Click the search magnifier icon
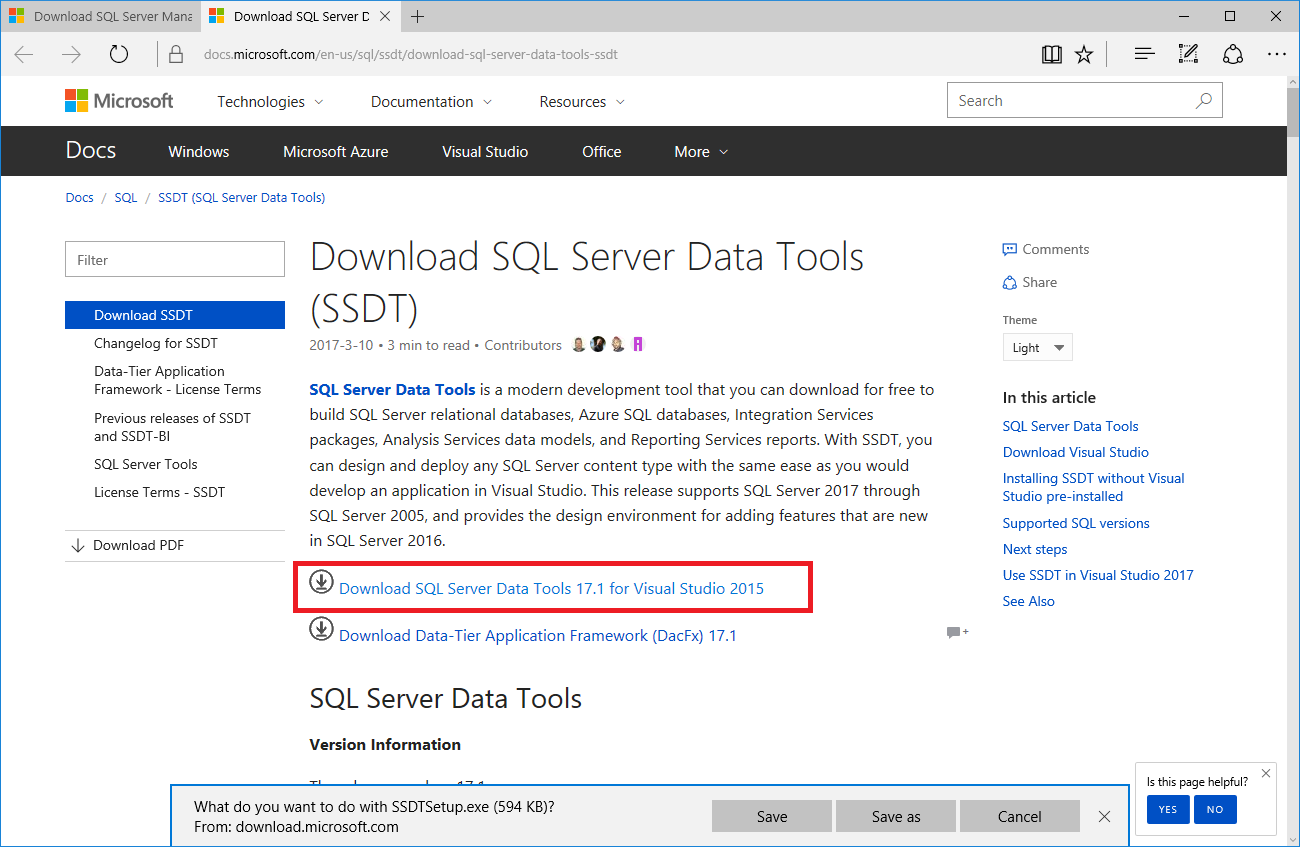The width and height of the screenshot is (1300, 847). pyautogui.click(x=1203, y=100)
